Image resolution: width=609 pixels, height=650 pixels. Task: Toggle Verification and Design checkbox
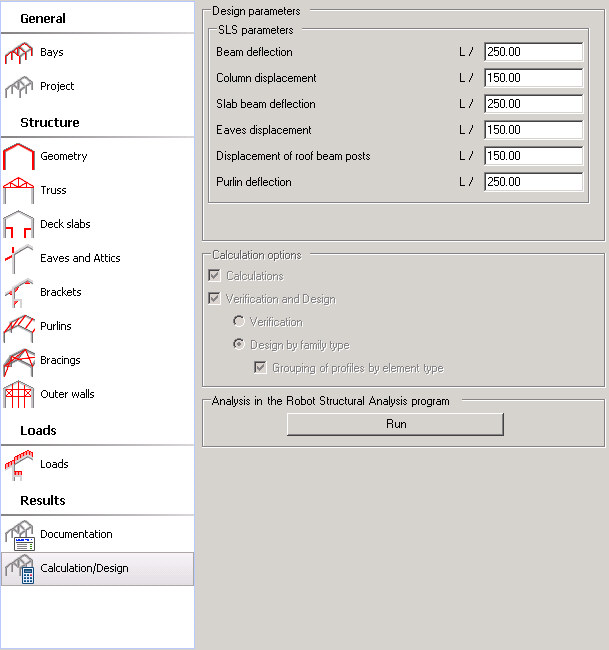215,299
